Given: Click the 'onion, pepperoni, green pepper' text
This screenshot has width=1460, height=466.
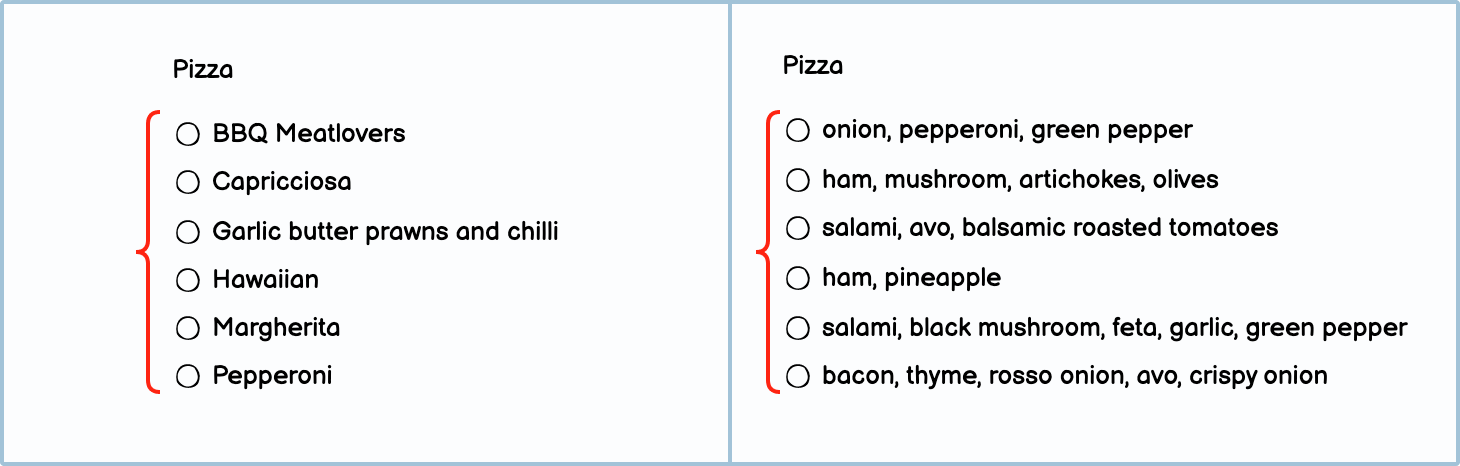Looking at the screenshot, I should click(x=1007, y=130).
